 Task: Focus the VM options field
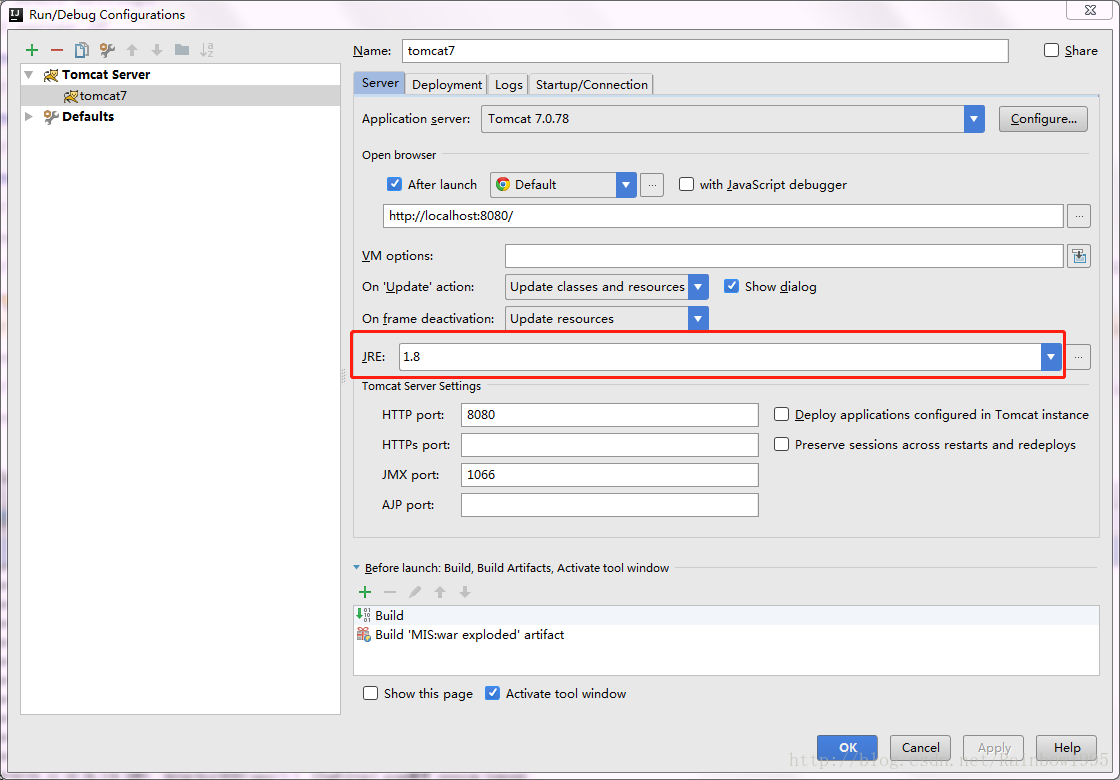(784, 256)
